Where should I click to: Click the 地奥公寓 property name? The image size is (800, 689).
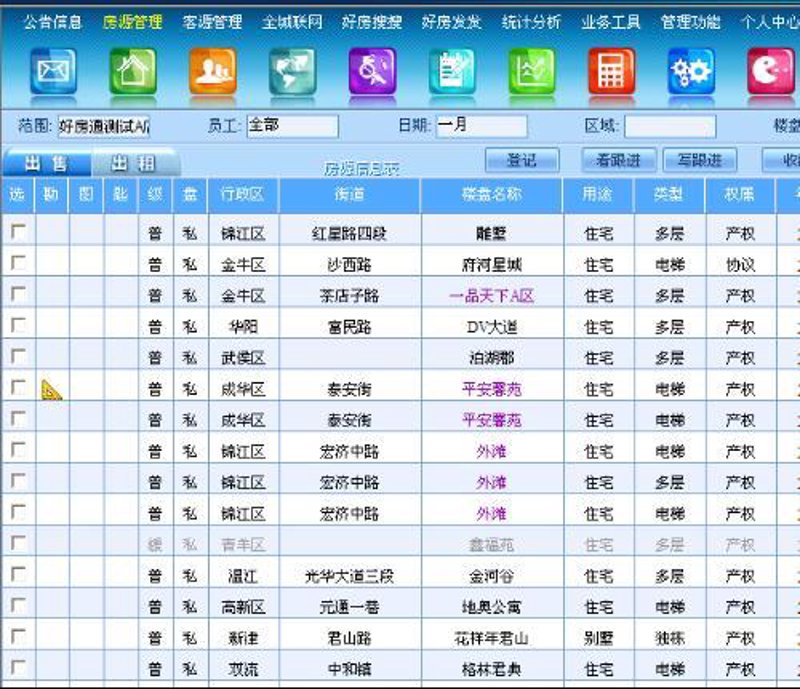(x=491, y=607)
